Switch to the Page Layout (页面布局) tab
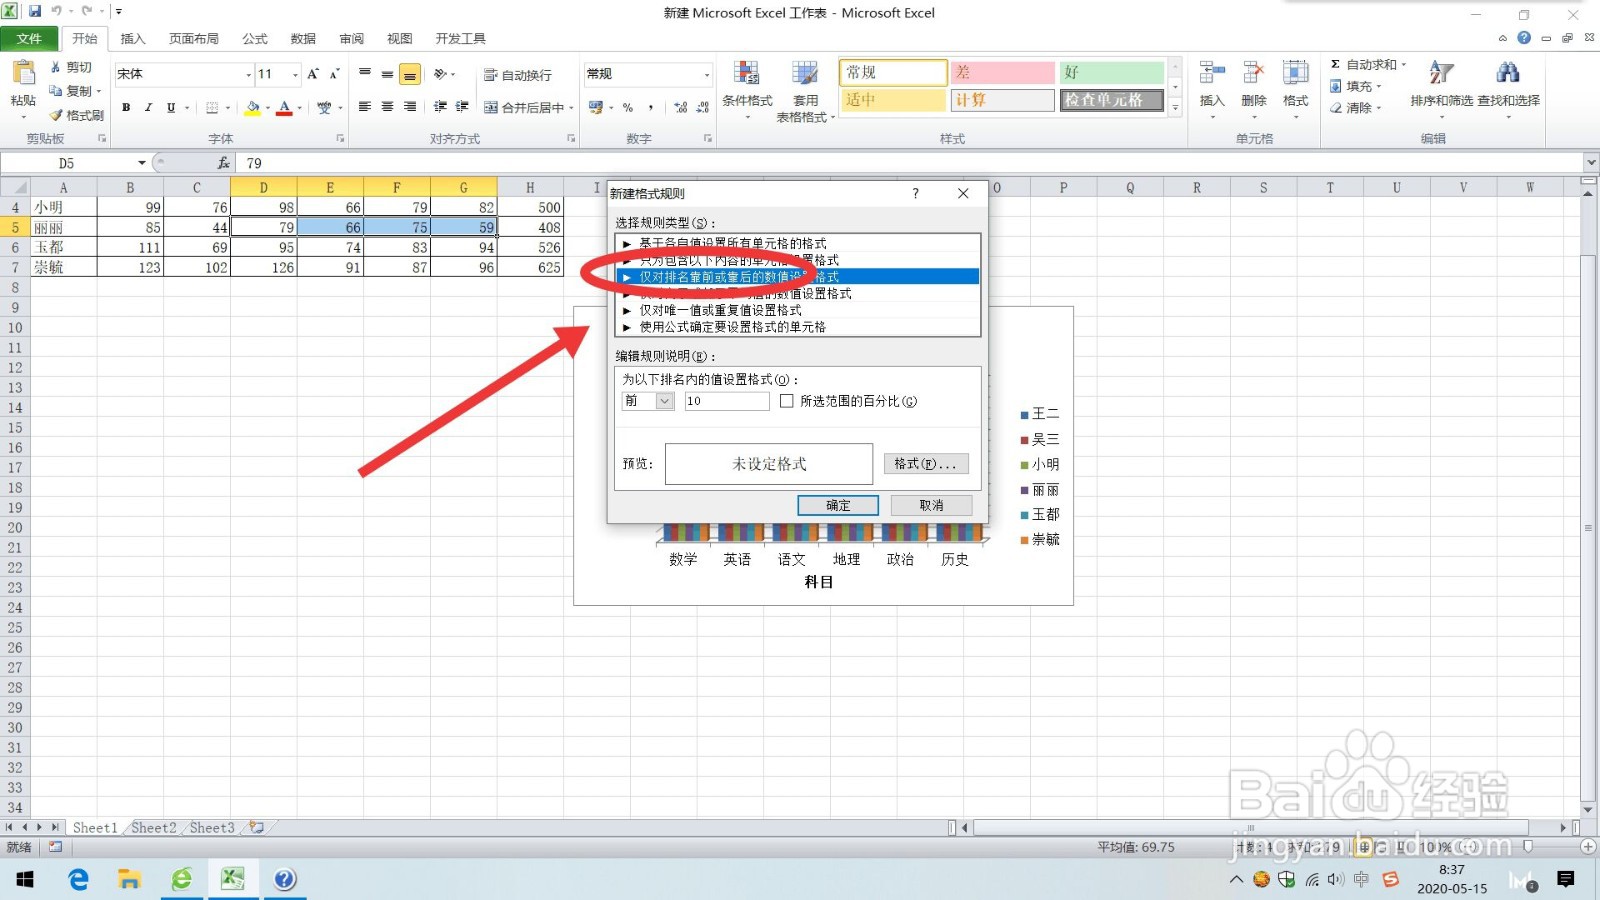This screenshot has width=1600, height=900. [194, 39]
